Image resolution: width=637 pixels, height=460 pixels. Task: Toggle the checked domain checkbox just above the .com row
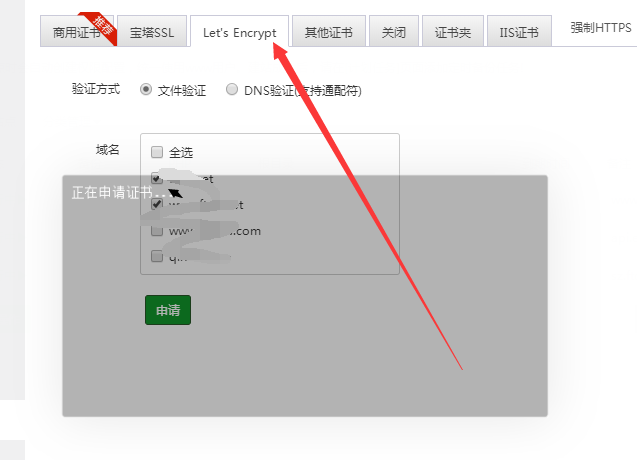(157, 204)
